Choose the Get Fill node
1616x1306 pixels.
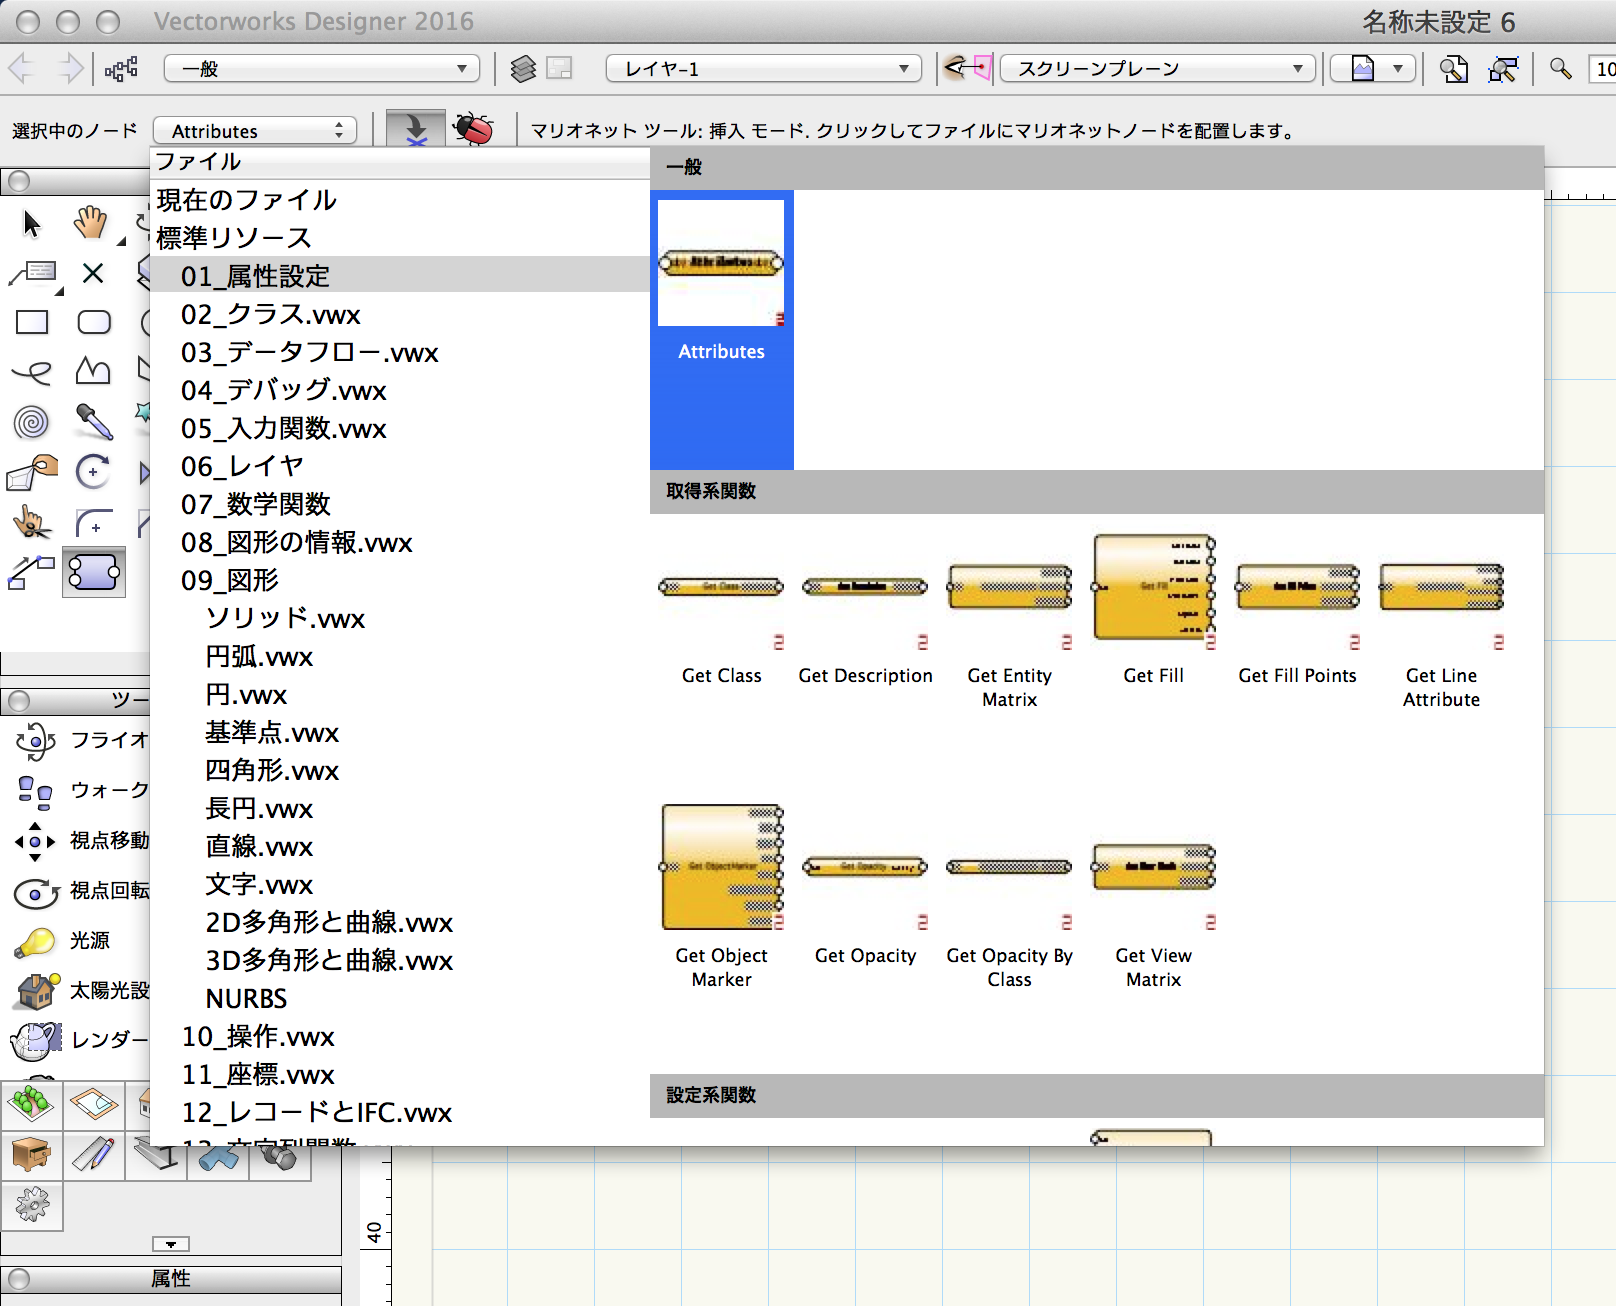(x=1153, y=610)
